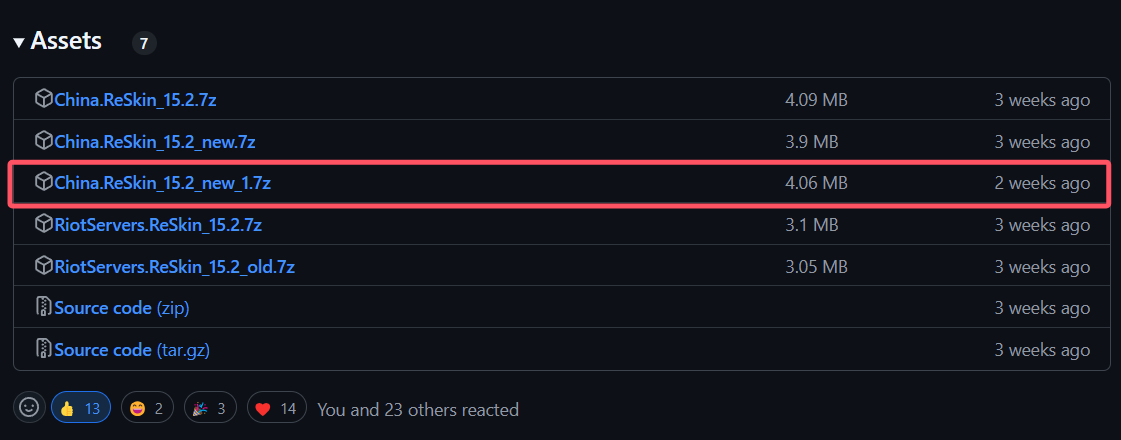The width and height of the screenshot is (1121, 440).
Task: Toggle the party popper reaction
Action: (210, 408)
